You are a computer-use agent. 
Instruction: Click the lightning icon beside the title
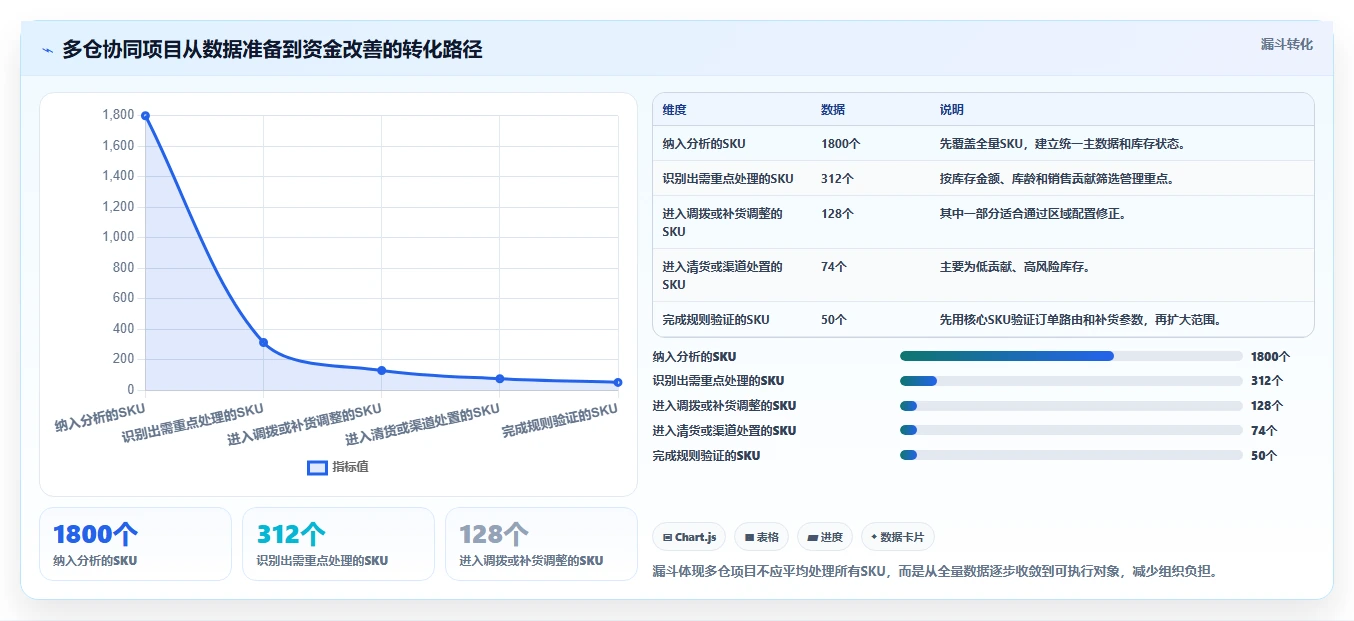(48, 50)
